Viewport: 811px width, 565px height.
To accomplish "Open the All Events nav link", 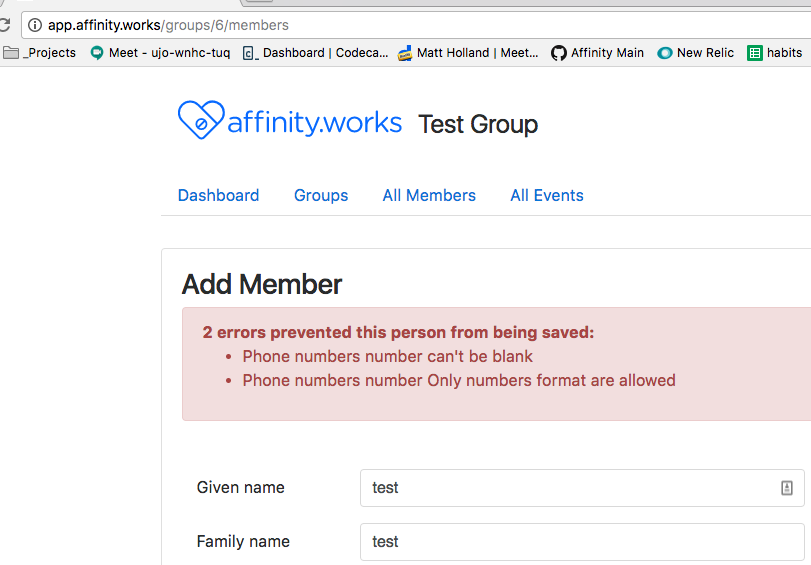I will tap(547, 196).
